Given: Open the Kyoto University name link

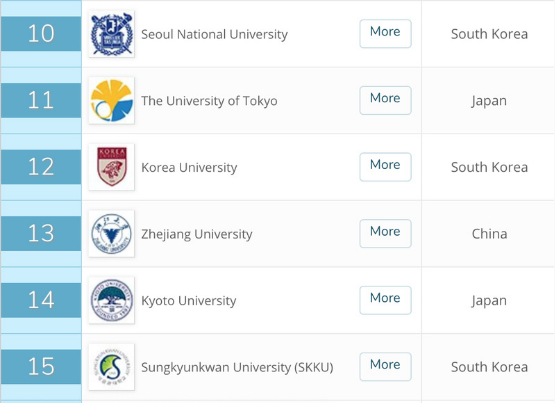Looking at the screenshot, I should (x=189, y=301).
